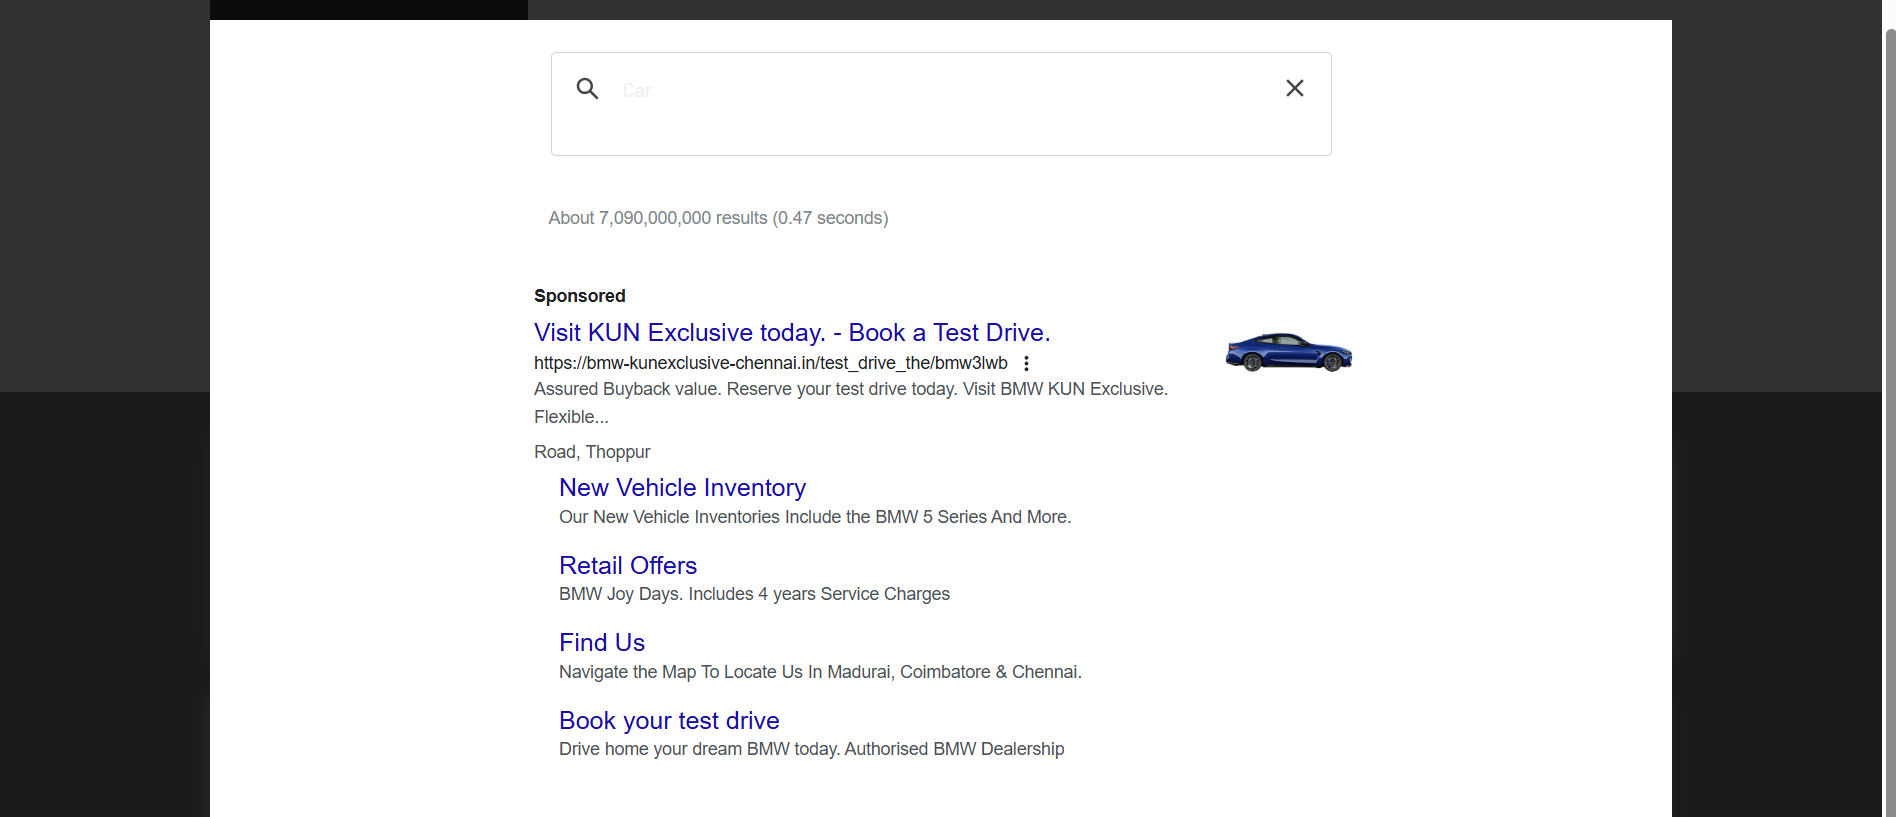
Task: Click the bmw-kunexclusive-chennai.in URL
Action: pyautogui.click(x=771, y=363)
